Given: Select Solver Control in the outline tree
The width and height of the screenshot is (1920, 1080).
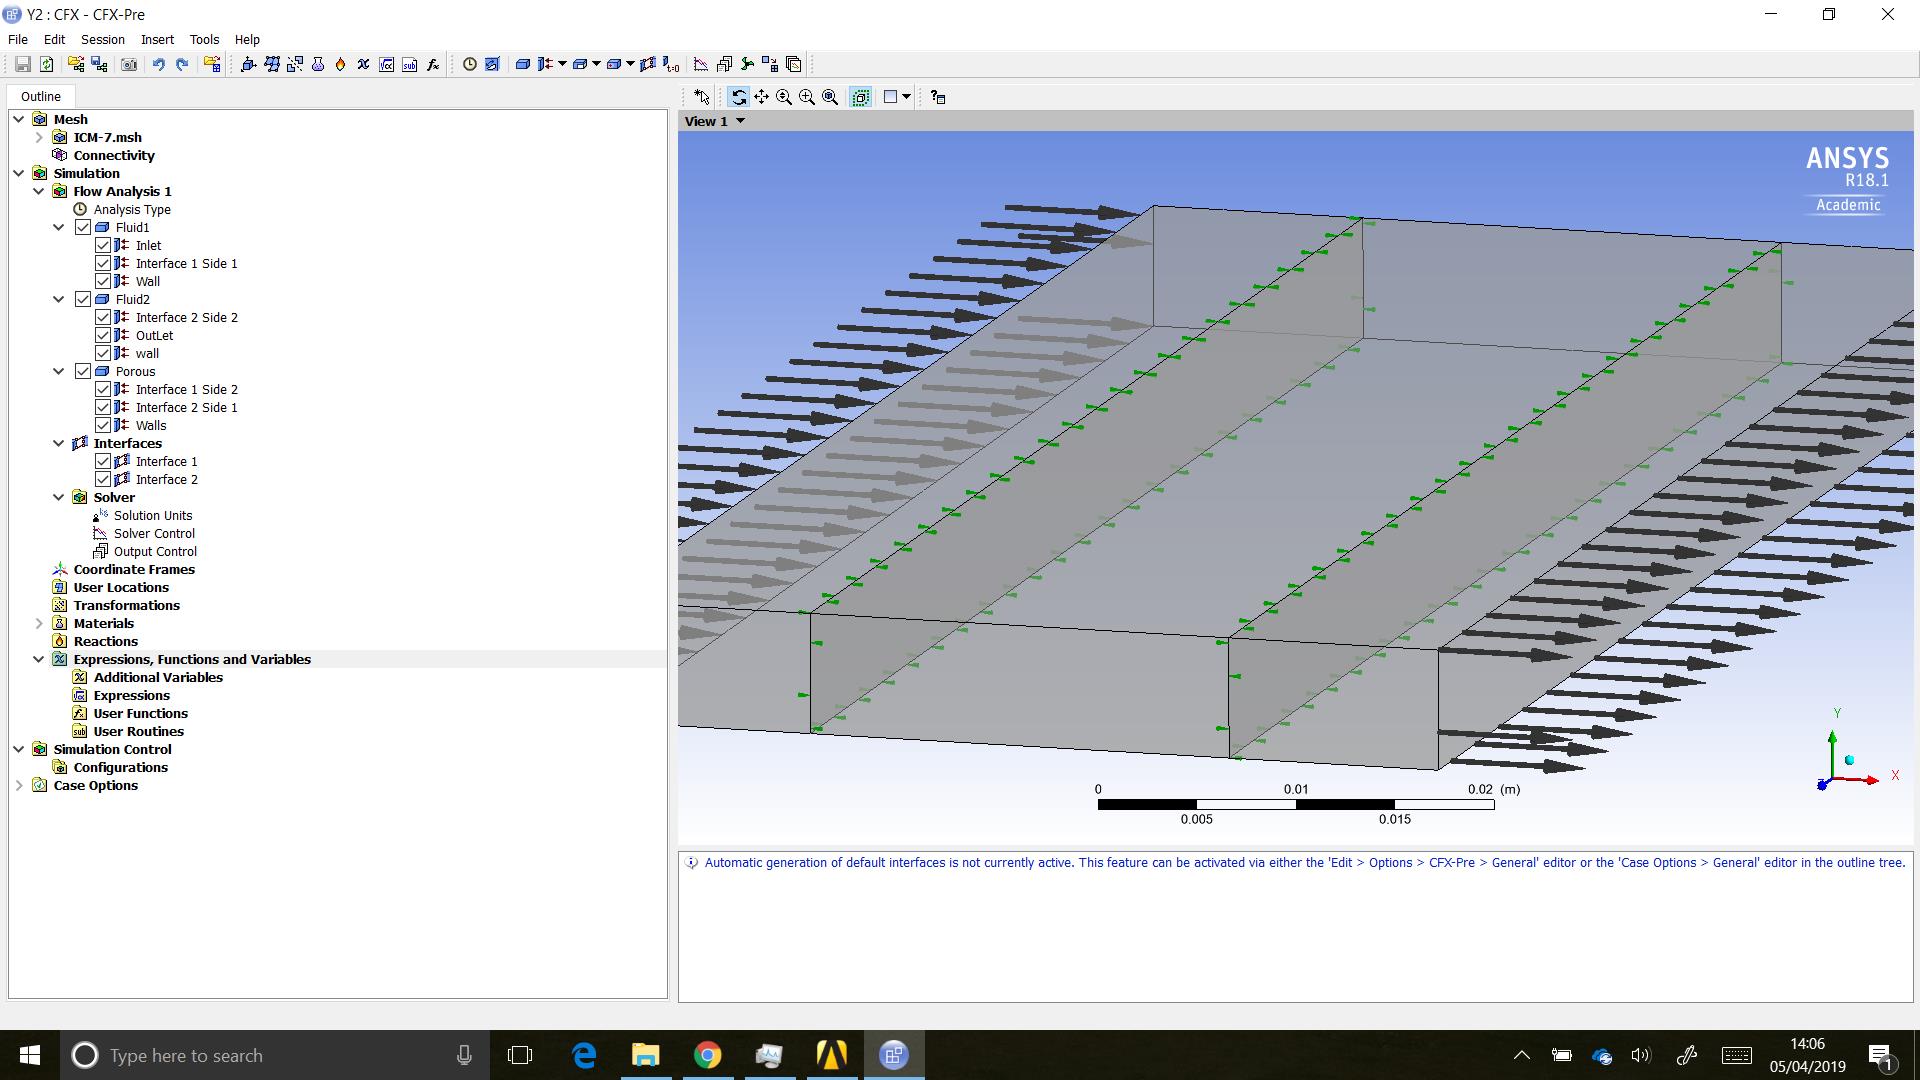Looking at the screenshot, I should pyautogui.click(x=154, y=533).
